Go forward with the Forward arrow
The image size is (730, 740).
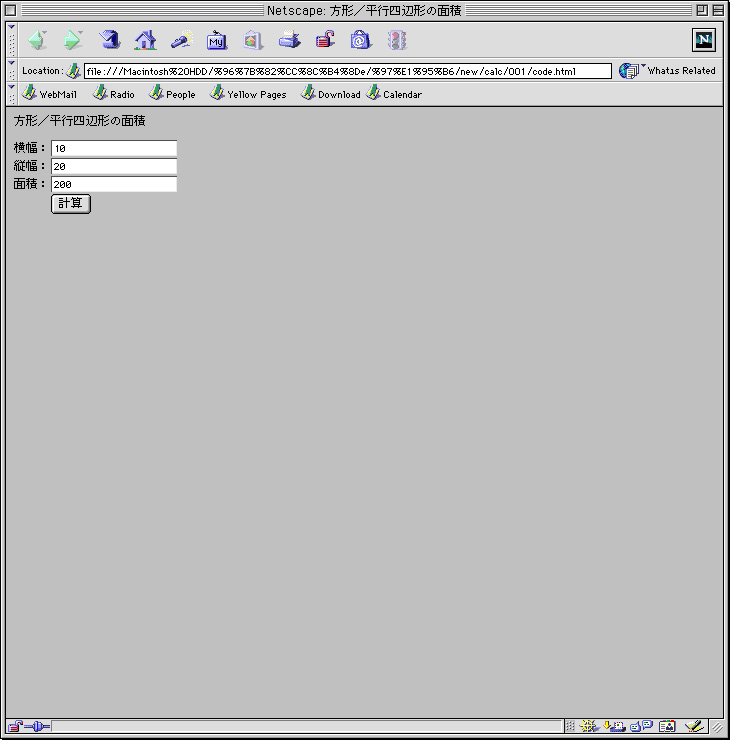point(73,40)
